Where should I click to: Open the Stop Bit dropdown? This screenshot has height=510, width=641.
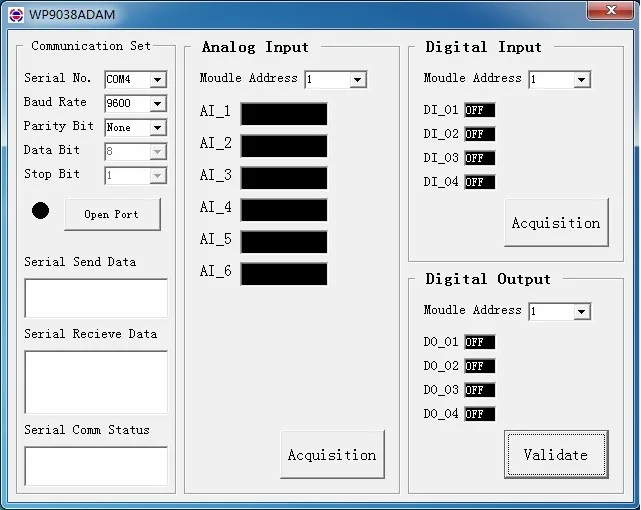click(157, 176)
